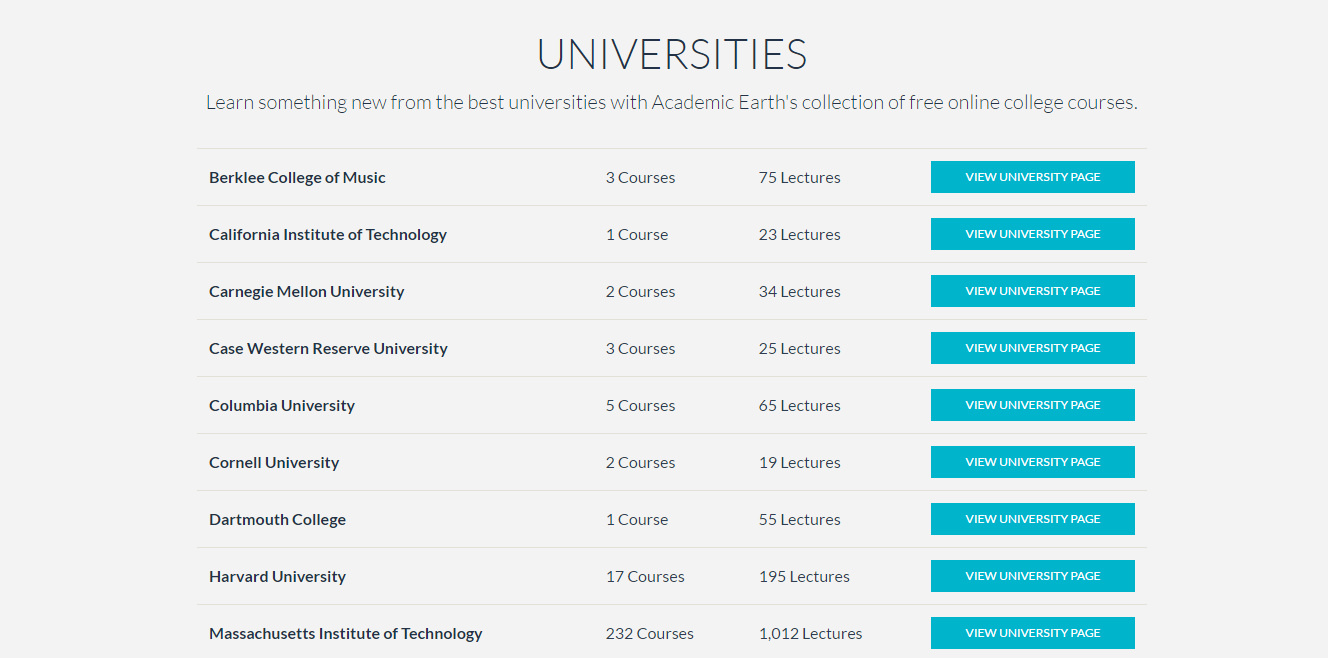View university page for Berklee College of Music
Screen dimensions: 1328x658
[1032, 177]
